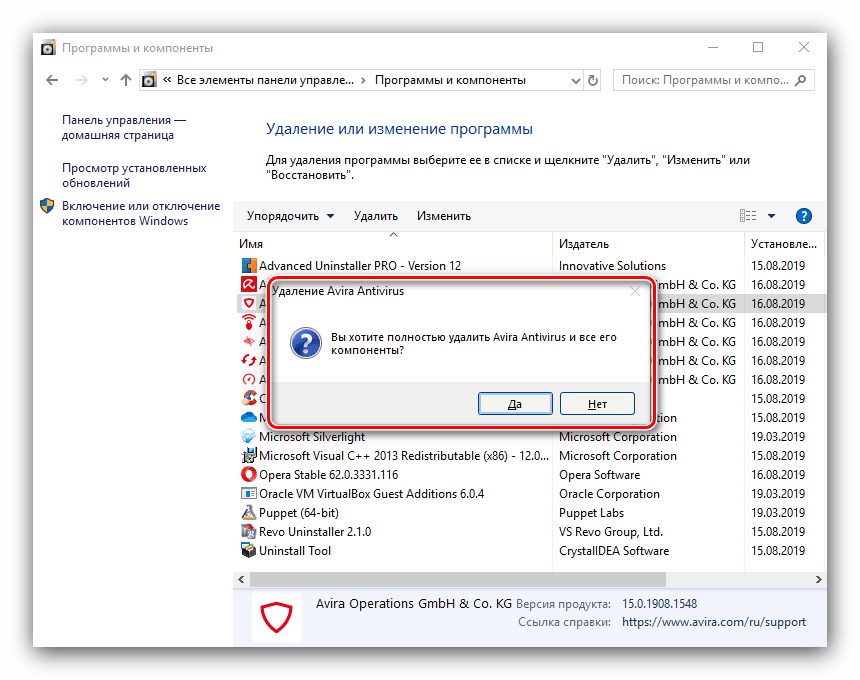Navigate up one level with up arrow
This screenshot has height=680, width=860.
pos(126,80)
